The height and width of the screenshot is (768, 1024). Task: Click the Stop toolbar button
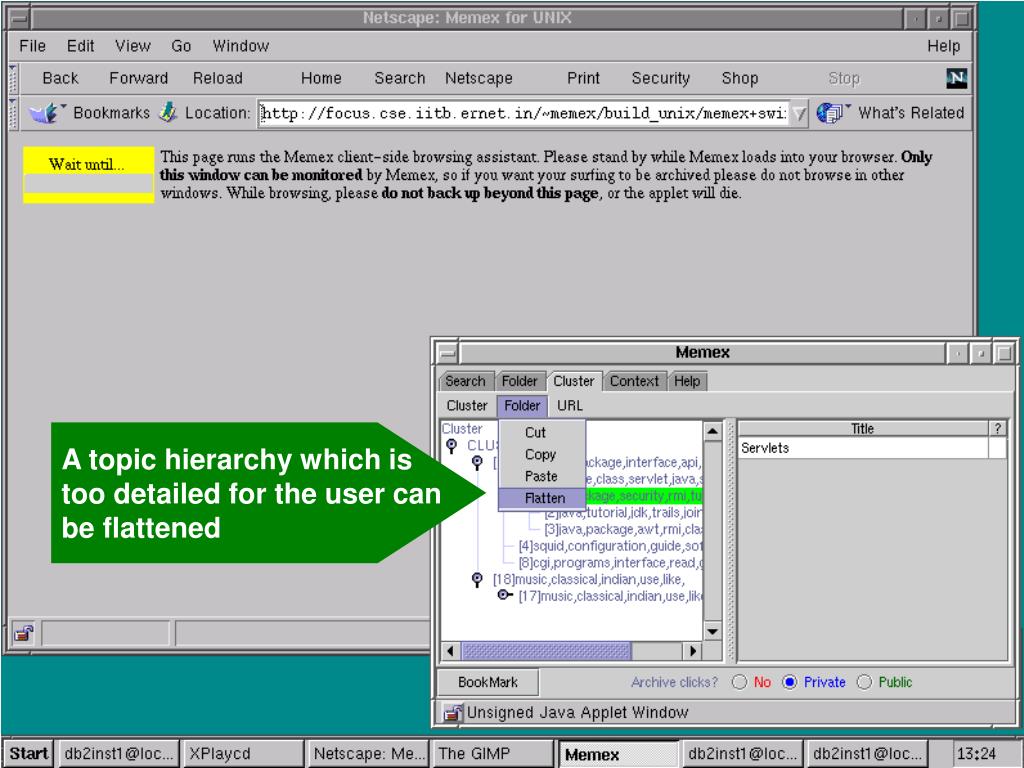click(844, 78)
